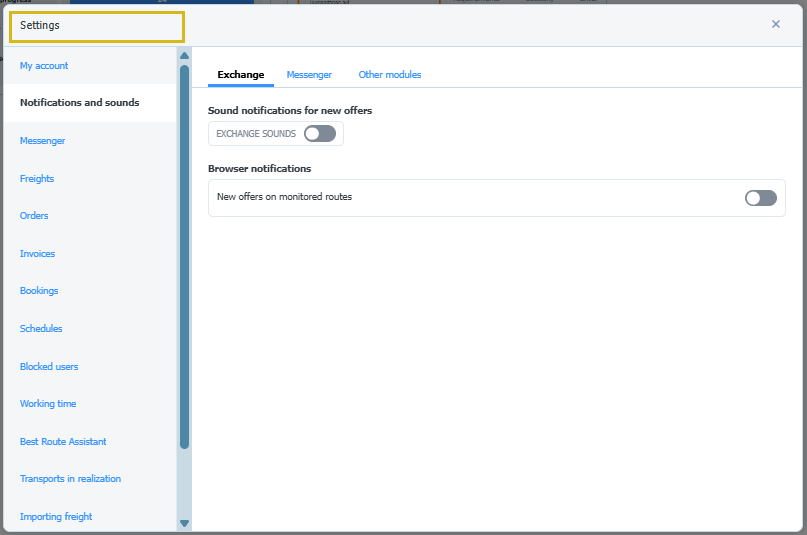
Task: Toggle the Exchange Sounds switch
Action: [320, 134]
